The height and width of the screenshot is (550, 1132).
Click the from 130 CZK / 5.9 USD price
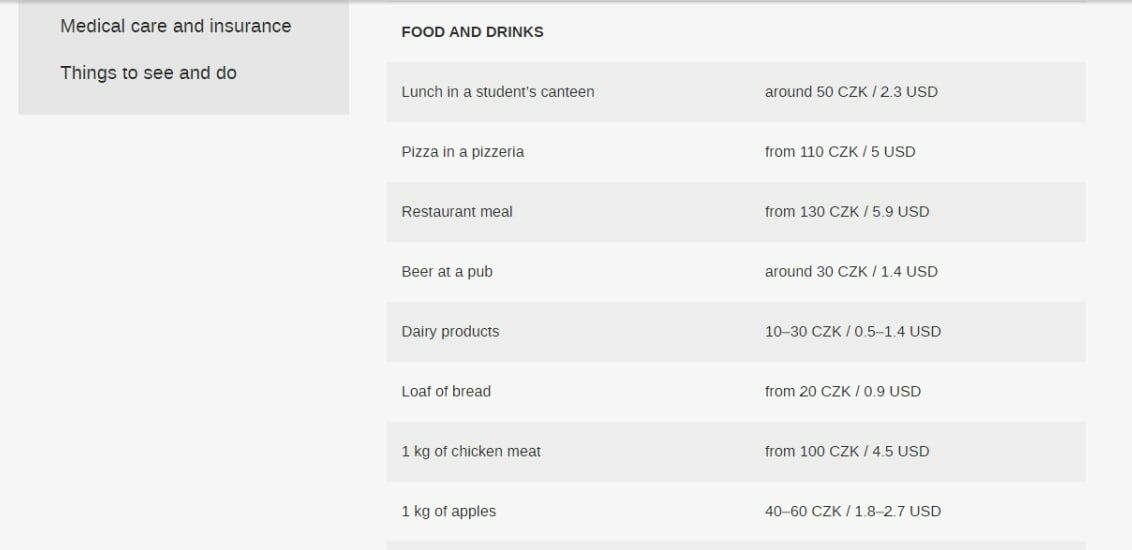847,211
